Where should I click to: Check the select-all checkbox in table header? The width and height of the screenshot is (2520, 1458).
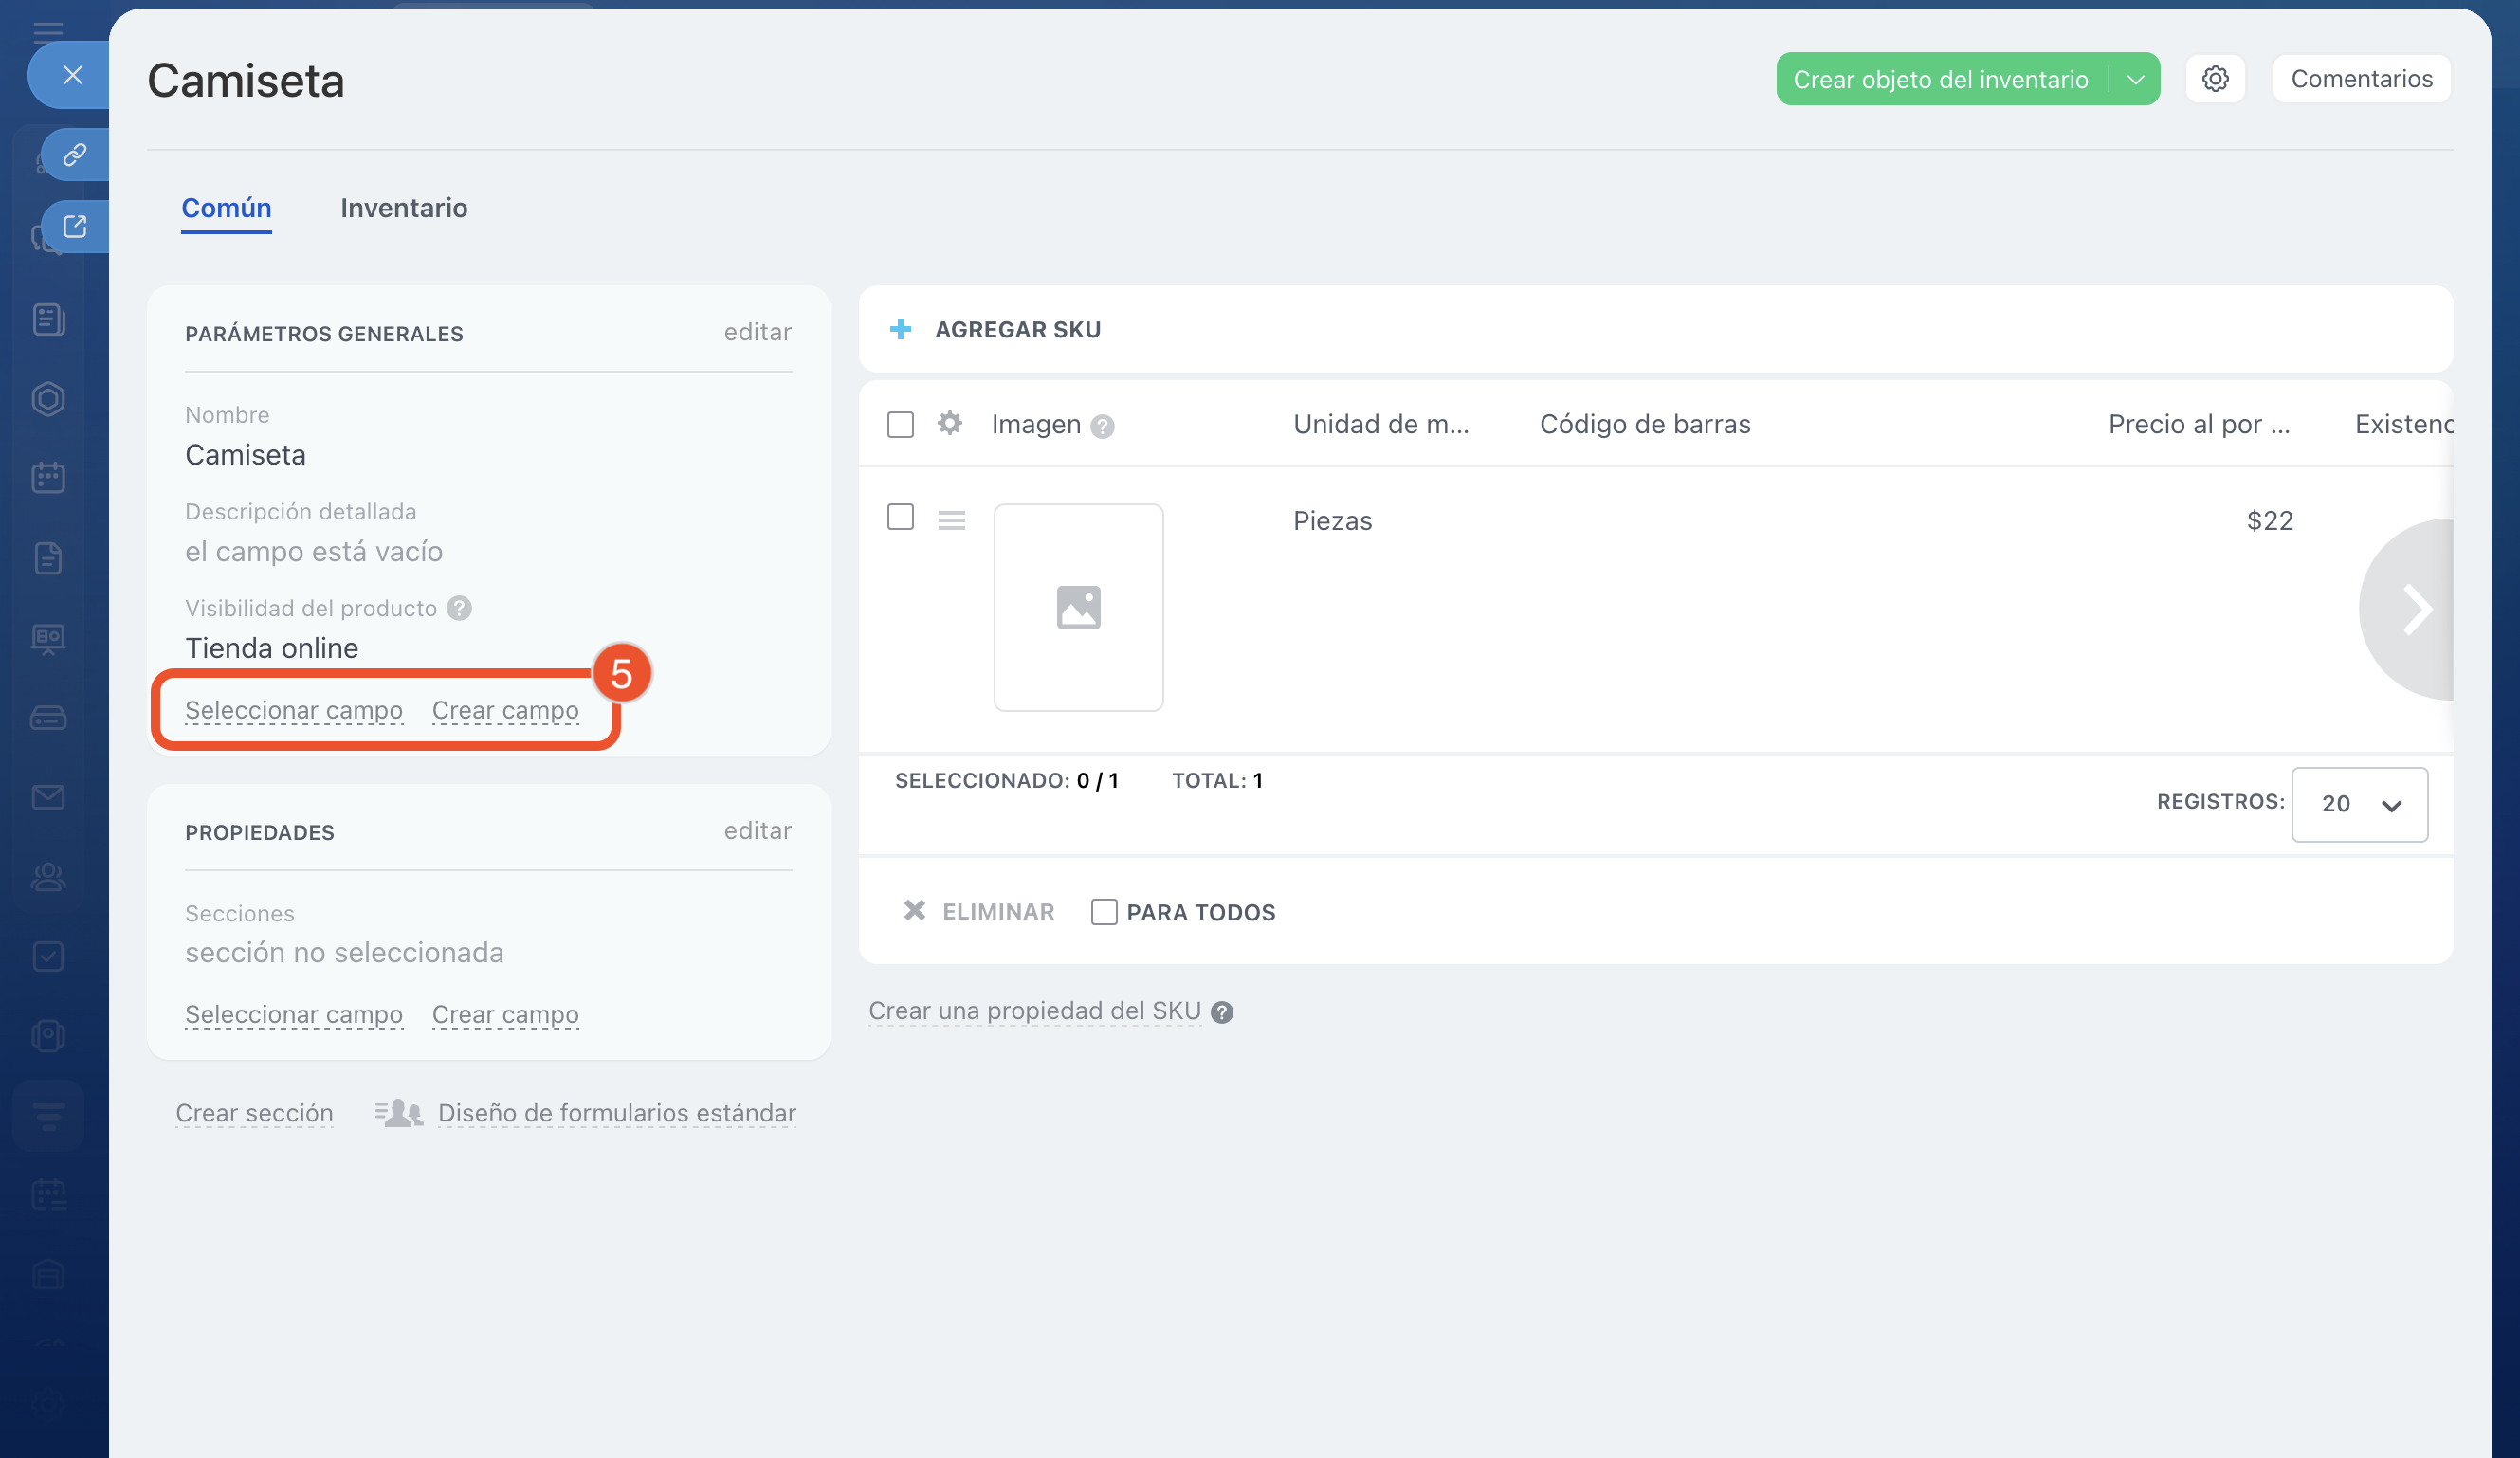click(x=900, y=425)
